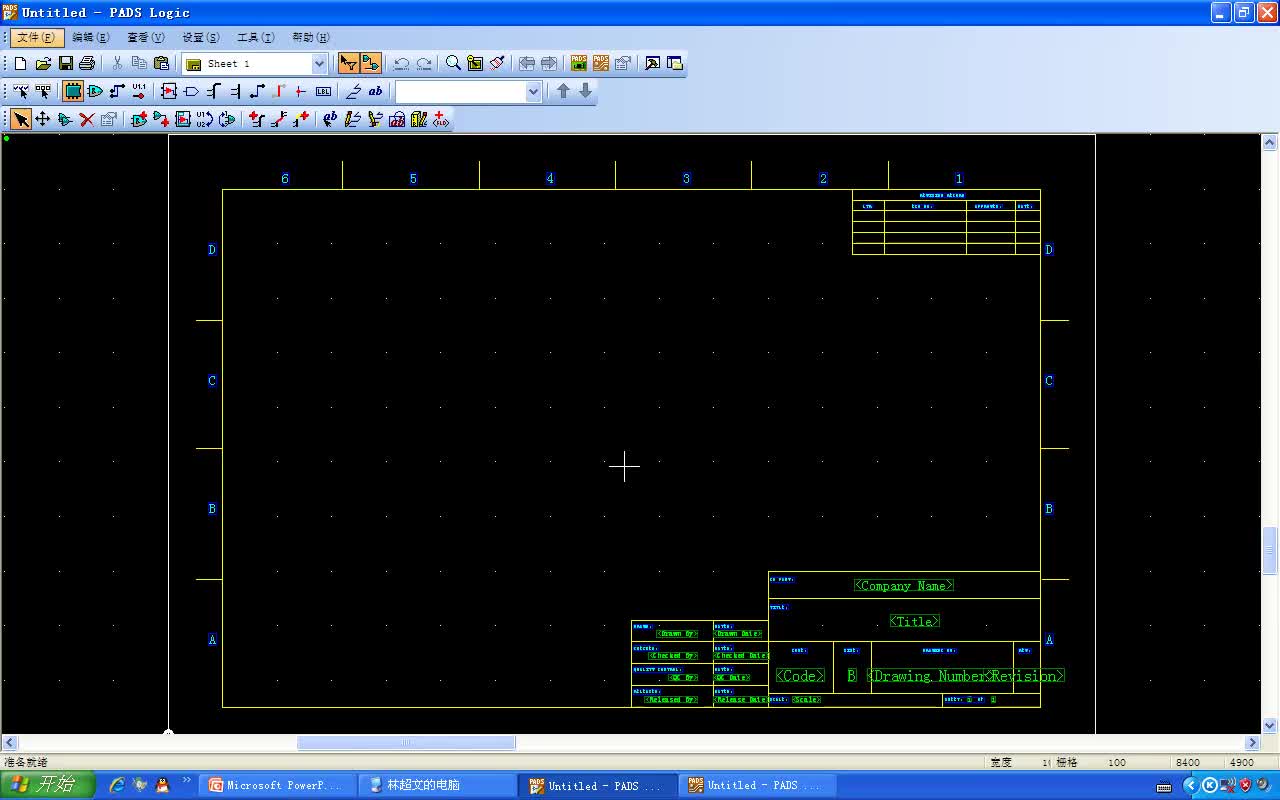The height and width of the screenshot is (800, 1280).
Task: Toggle the Parts selection filter
Action: [x=73, y=91]
